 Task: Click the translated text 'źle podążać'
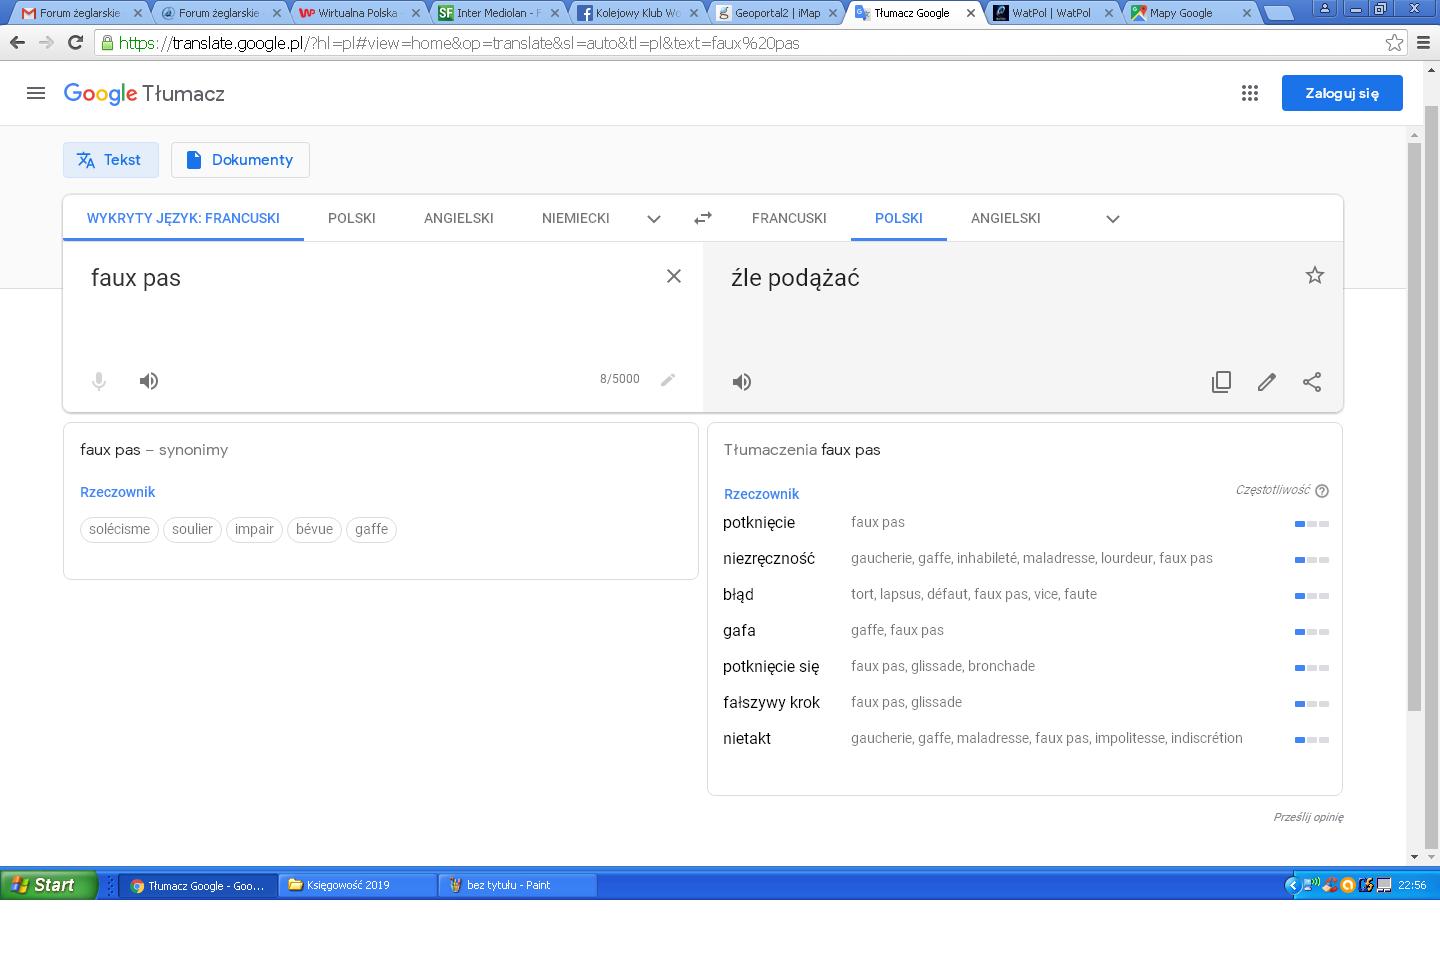pyautogui.click(x=795, y=278)
